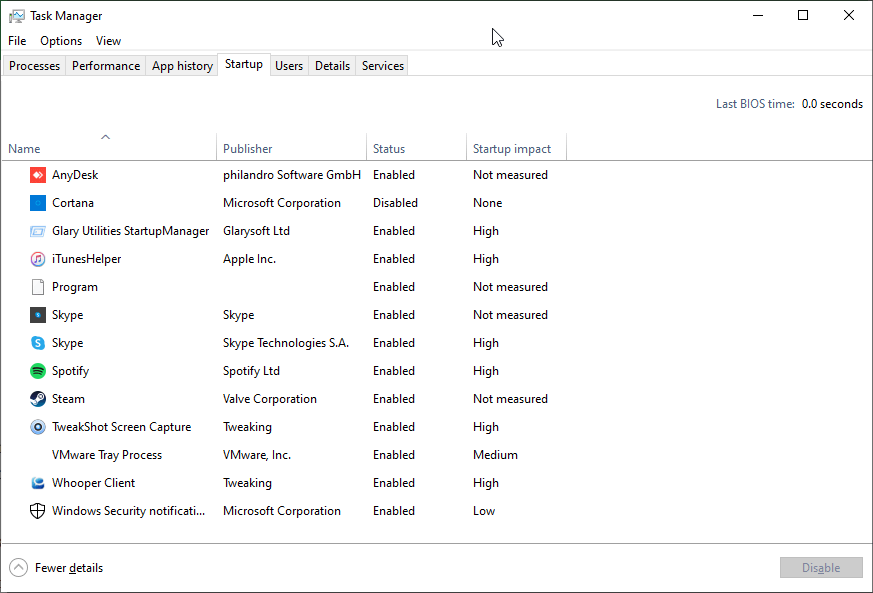The height and width of the screenshot is (593, 873).
Task: Select Glary Utilities StartupManager name
Action: click(130, 231)
